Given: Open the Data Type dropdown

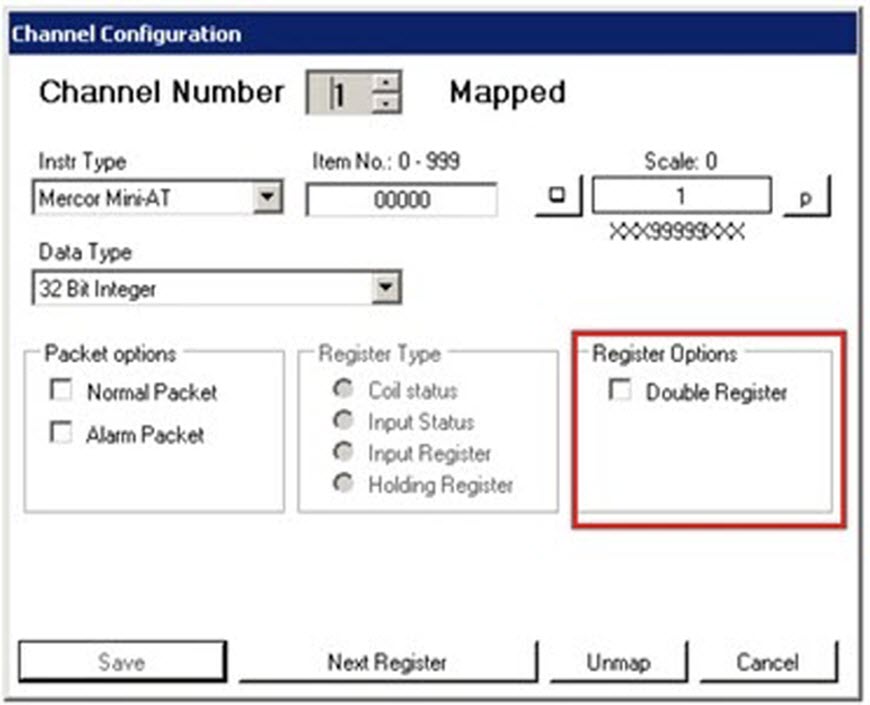Looking at the screenshot, I should [x=386, y=286].
